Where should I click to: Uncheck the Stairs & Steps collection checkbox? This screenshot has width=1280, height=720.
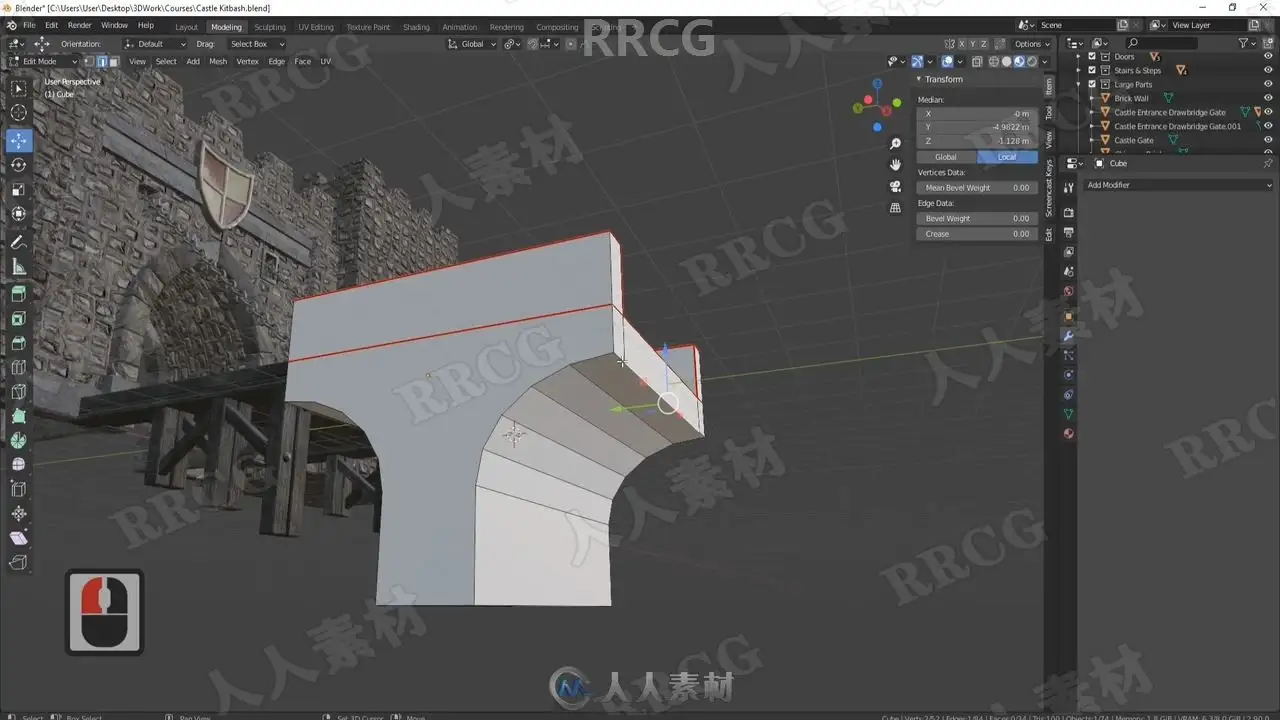tap(1092, 71)
